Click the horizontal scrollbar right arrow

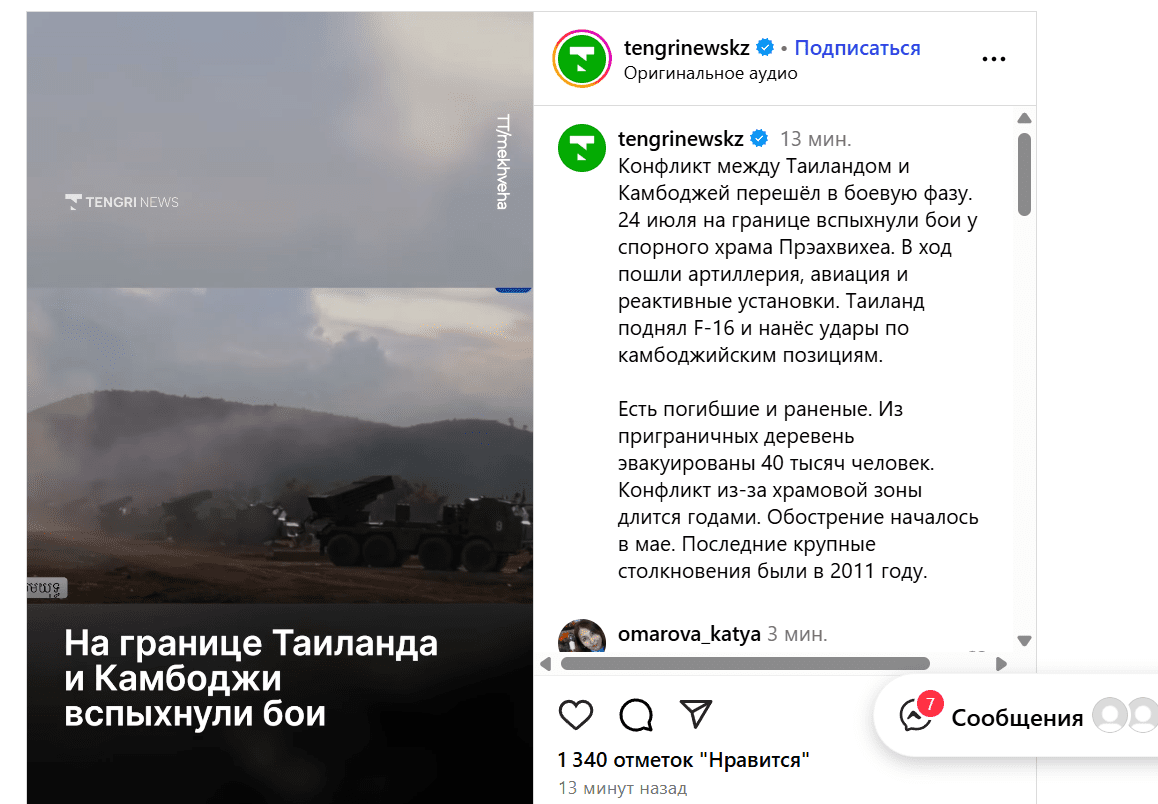(x=1001, y=664)
